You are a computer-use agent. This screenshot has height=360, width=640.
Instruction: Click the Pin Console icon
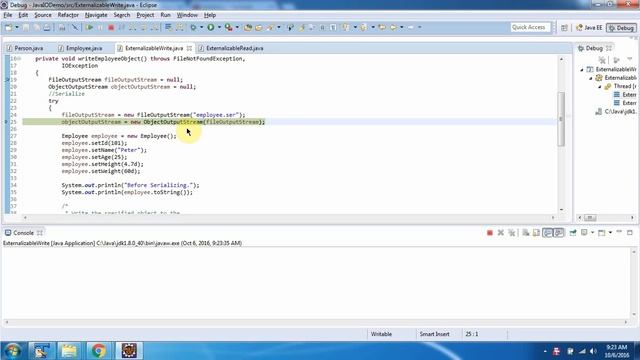(x=573, y=233)
